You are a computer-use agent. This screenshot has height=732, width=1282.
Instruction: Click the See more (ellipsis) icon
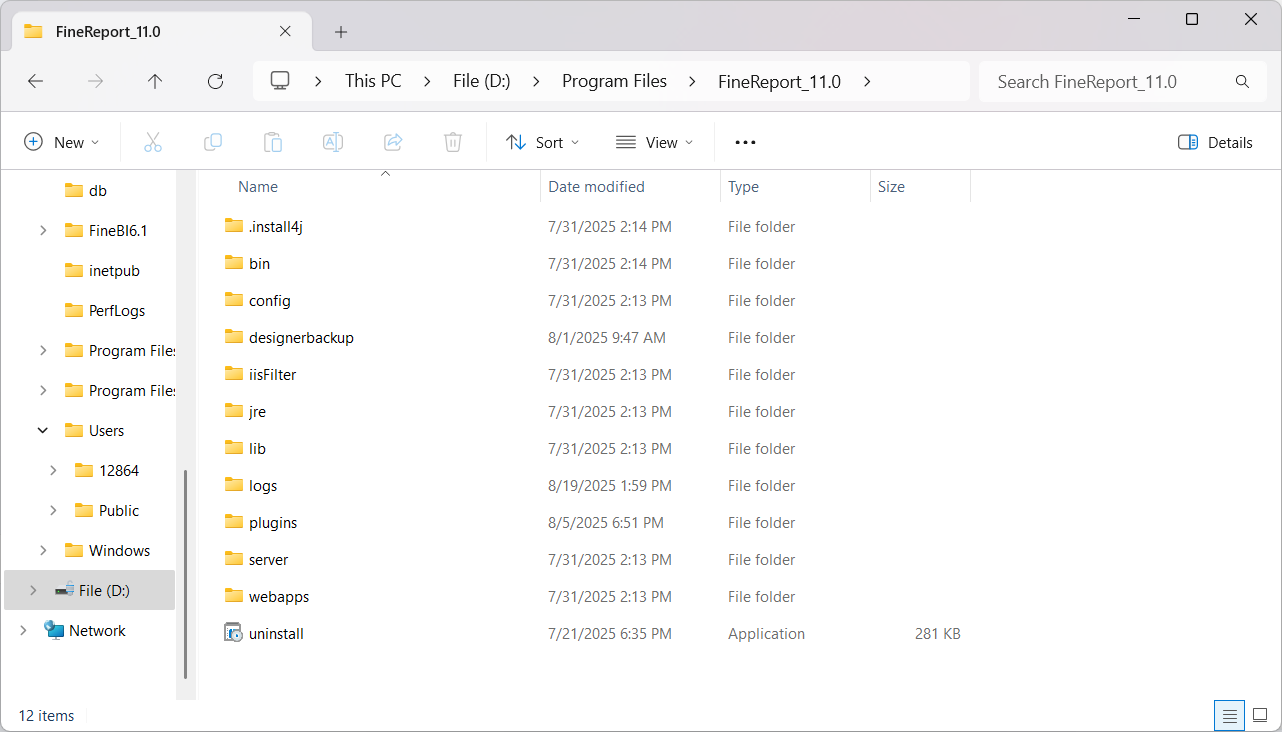(x=744, y=142)
